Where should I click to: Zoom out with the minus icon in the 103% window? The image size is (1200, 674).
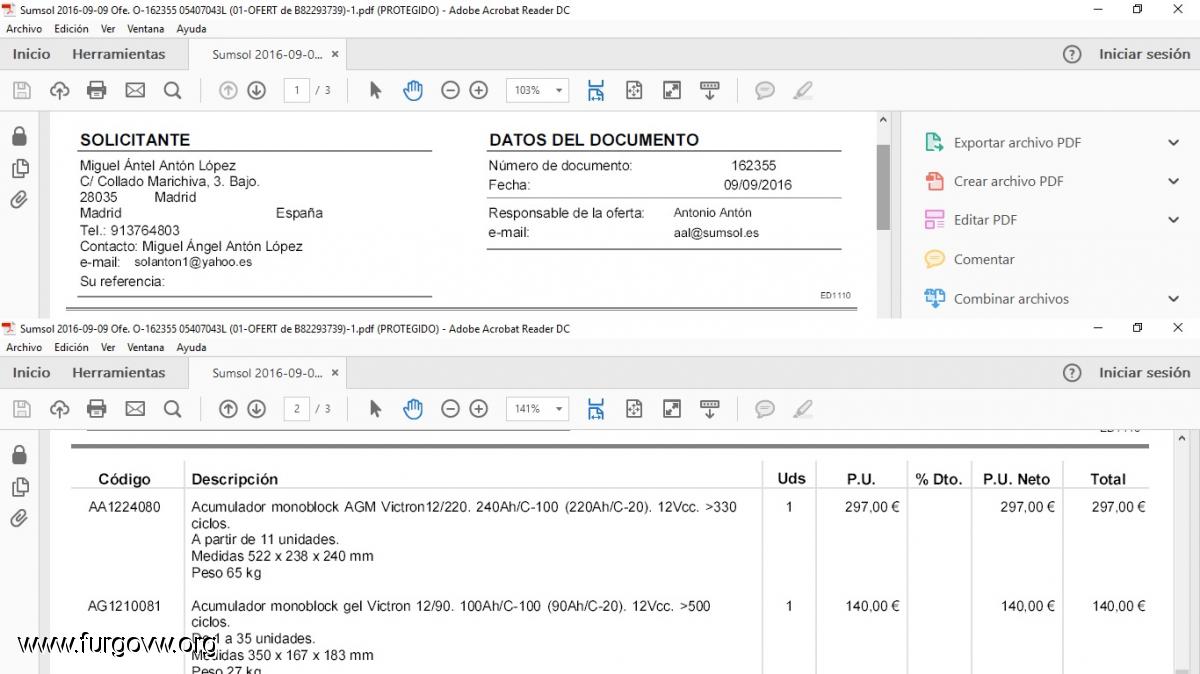(450, 91)
